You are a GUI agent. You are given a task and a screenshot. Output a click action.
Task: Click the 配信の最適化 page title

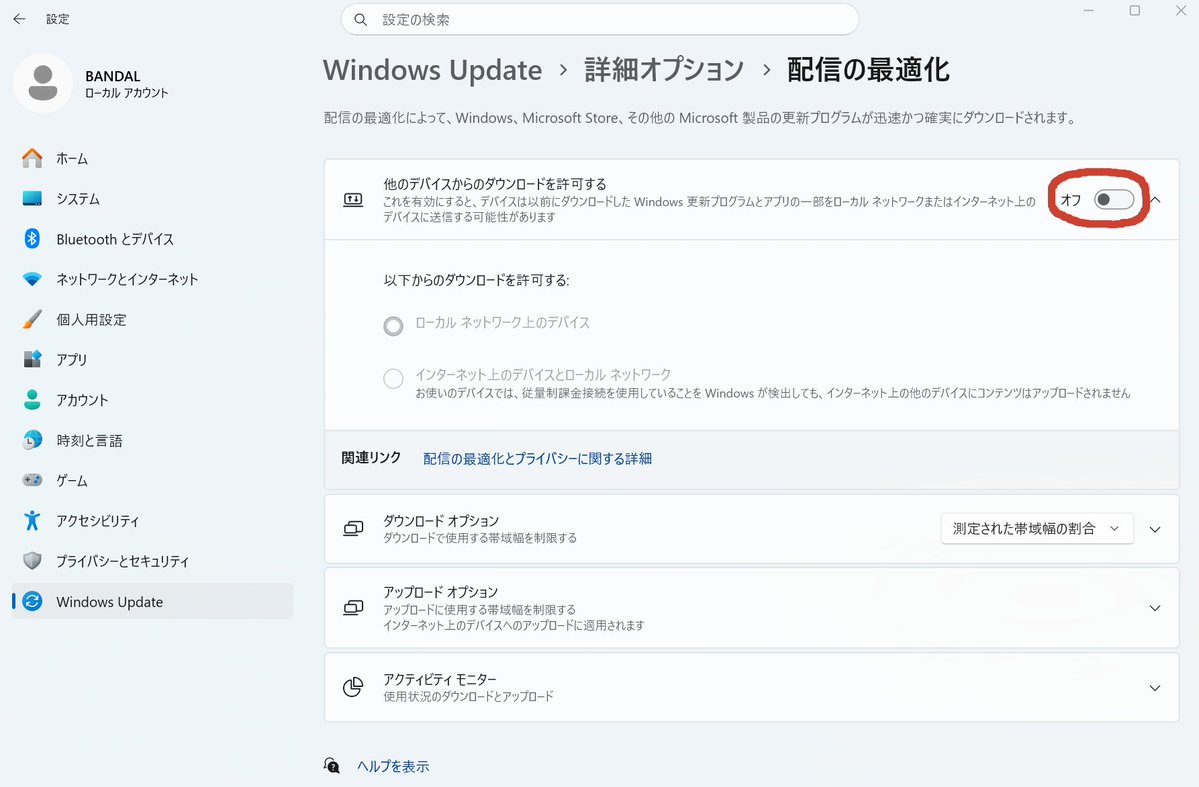(868, 70)
